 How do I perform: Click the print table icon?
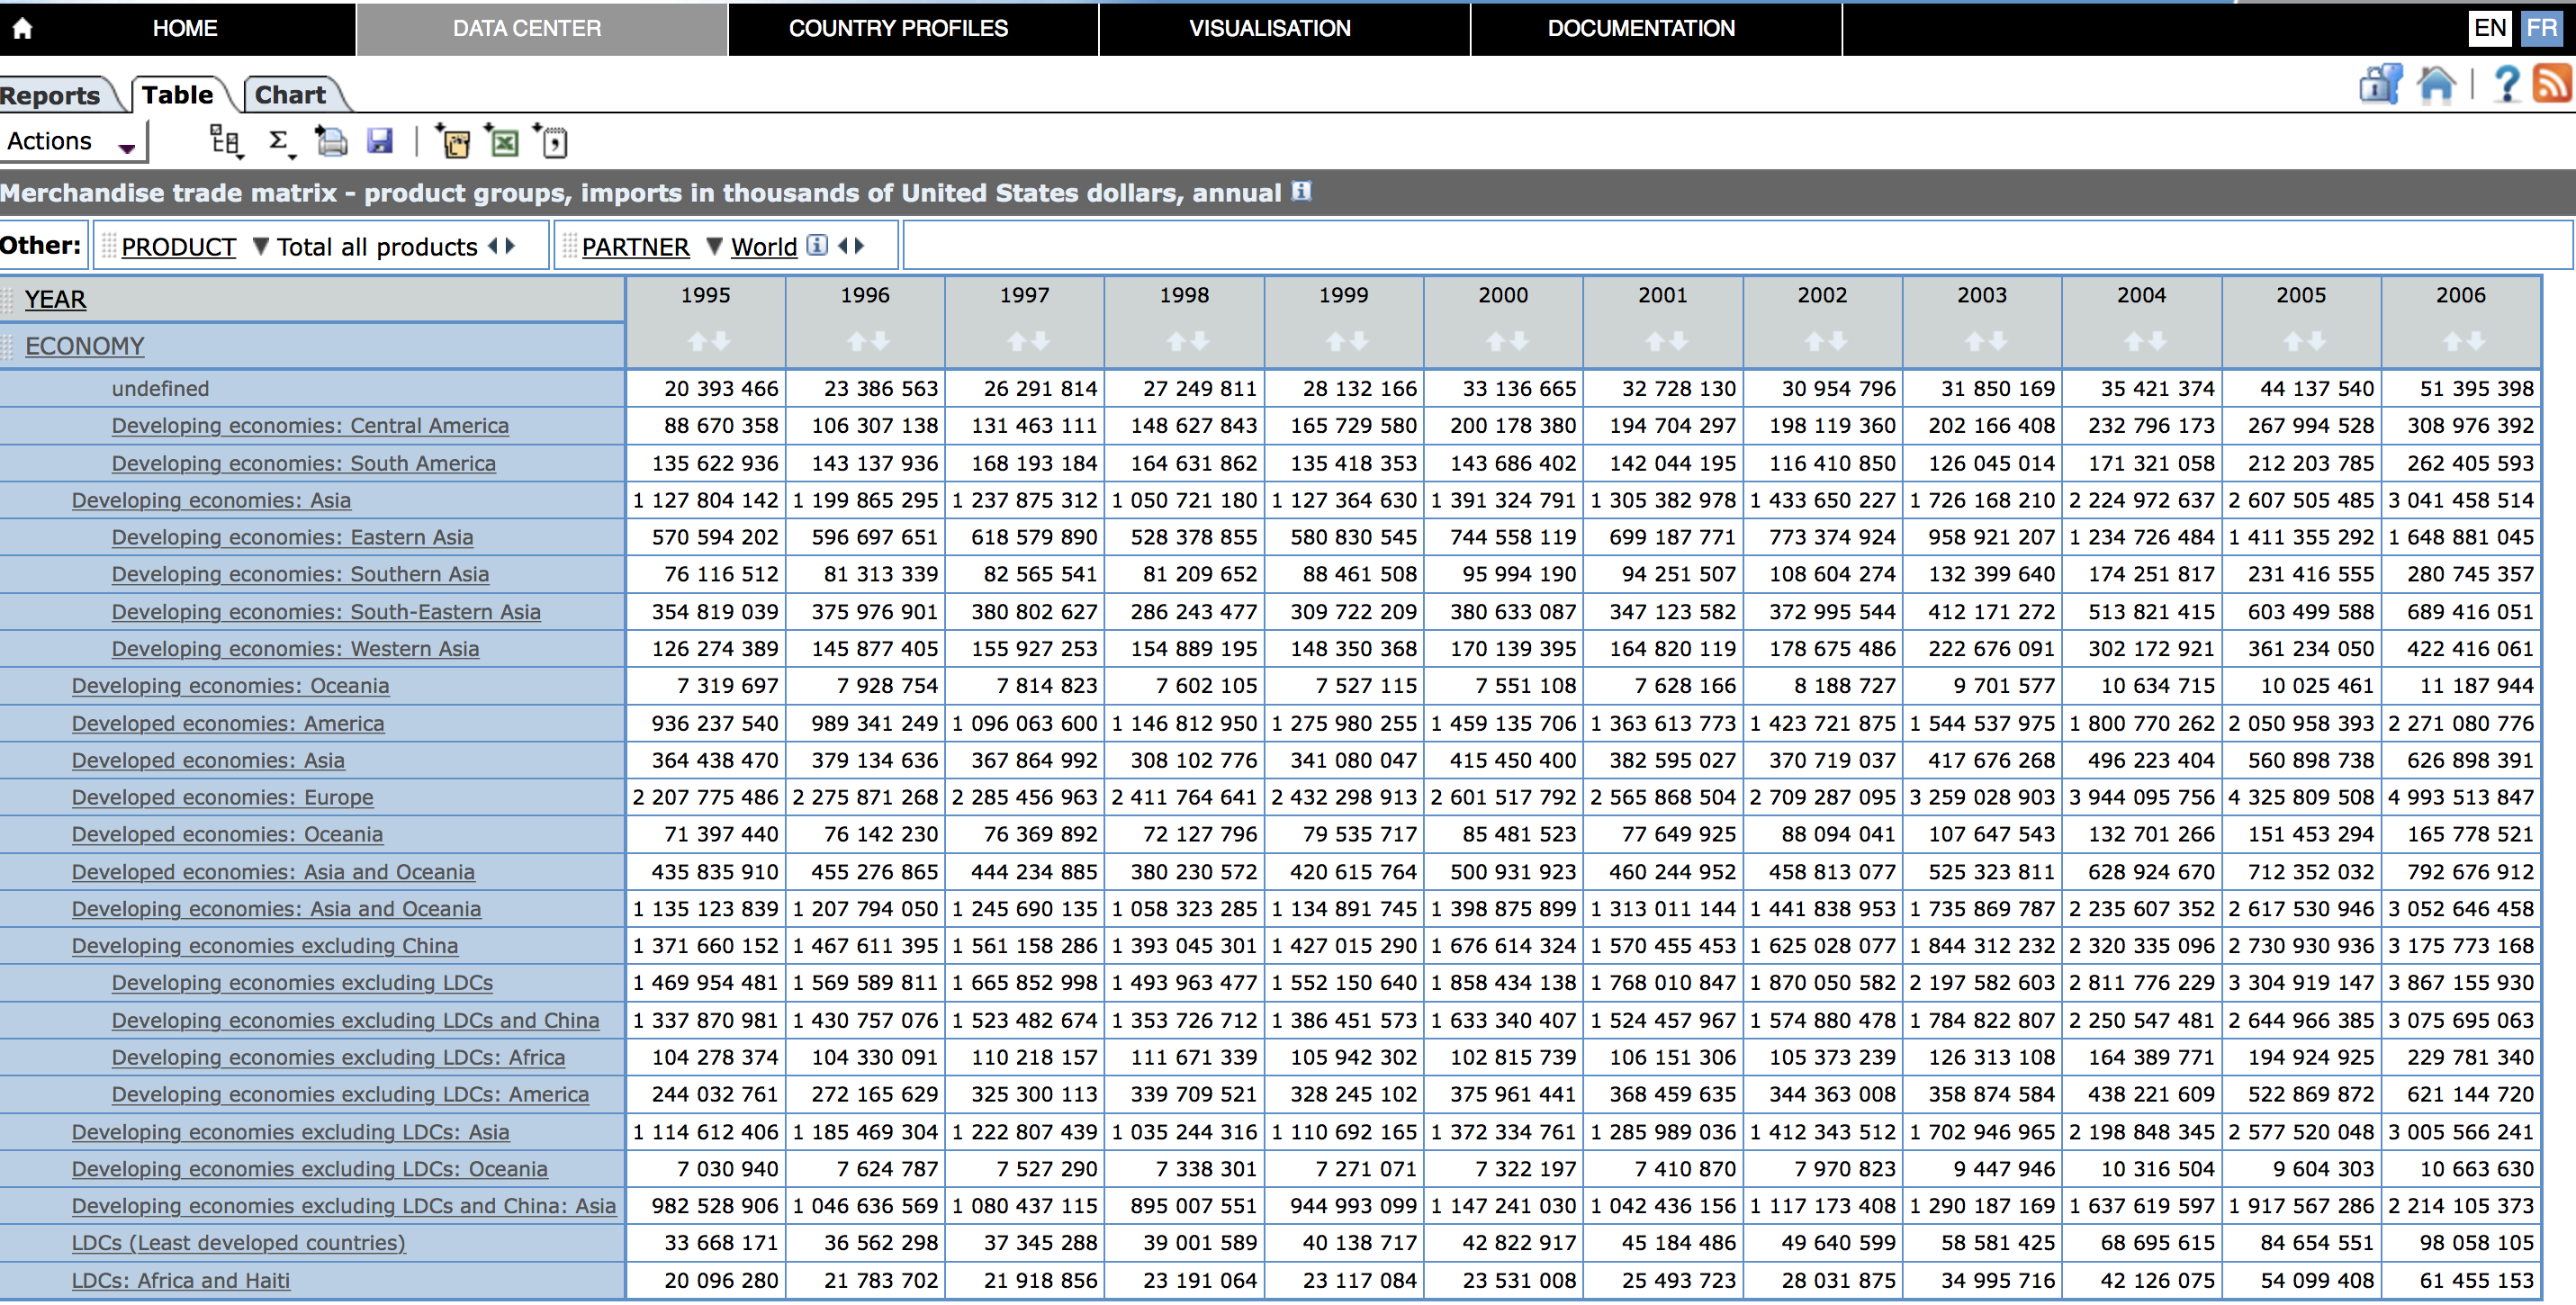(x=331, y=142)
